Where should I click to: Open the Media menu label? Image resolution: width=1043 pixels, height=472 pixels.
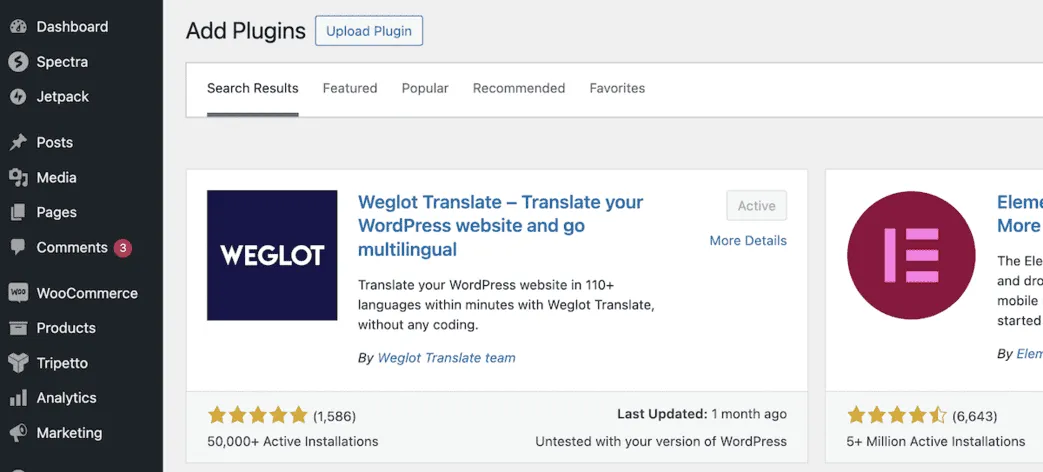click(57, 177)
